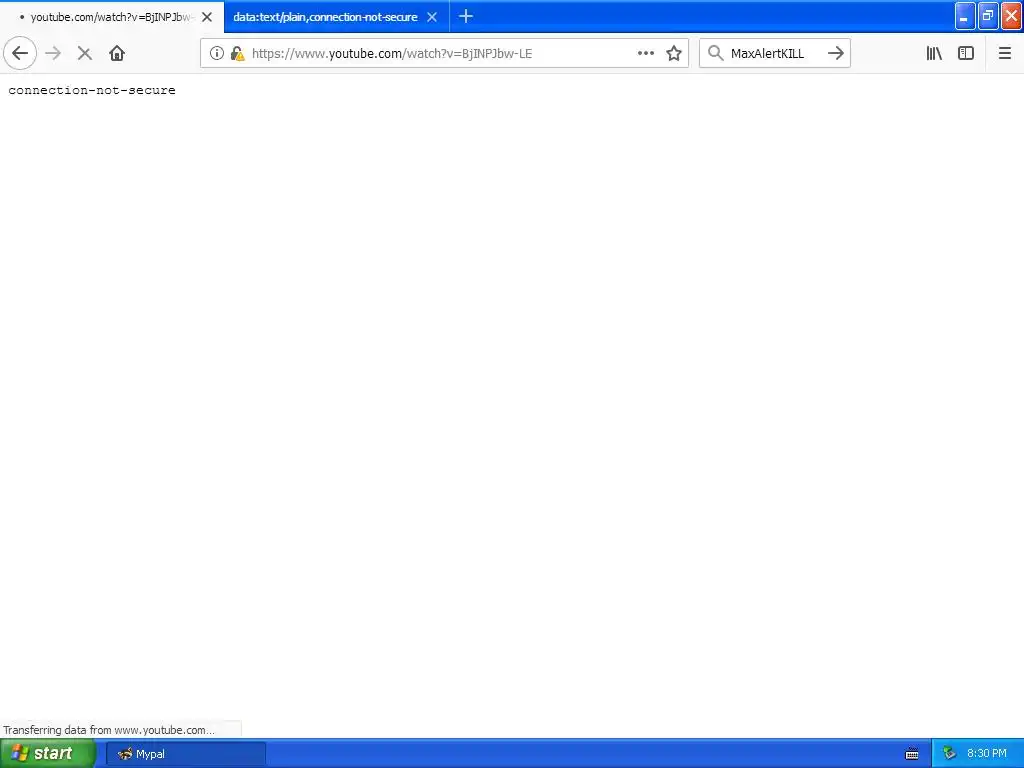Image resolution: width=1024 pixels, height=768 pixels.
Task: Click the connection-not-secure page text
Action: click(x=92, y=90)
